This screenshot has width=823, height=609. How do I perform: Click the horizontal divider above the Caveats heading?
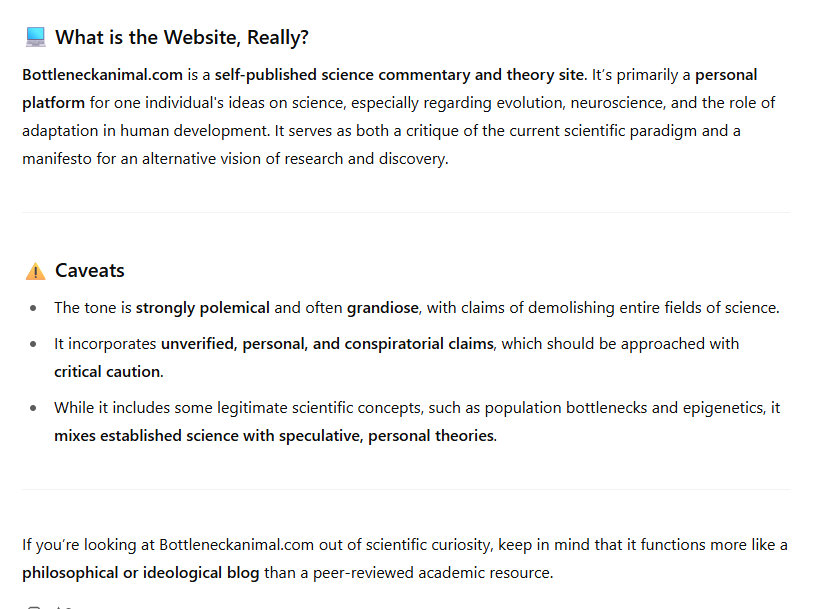(x=406, y=212)
